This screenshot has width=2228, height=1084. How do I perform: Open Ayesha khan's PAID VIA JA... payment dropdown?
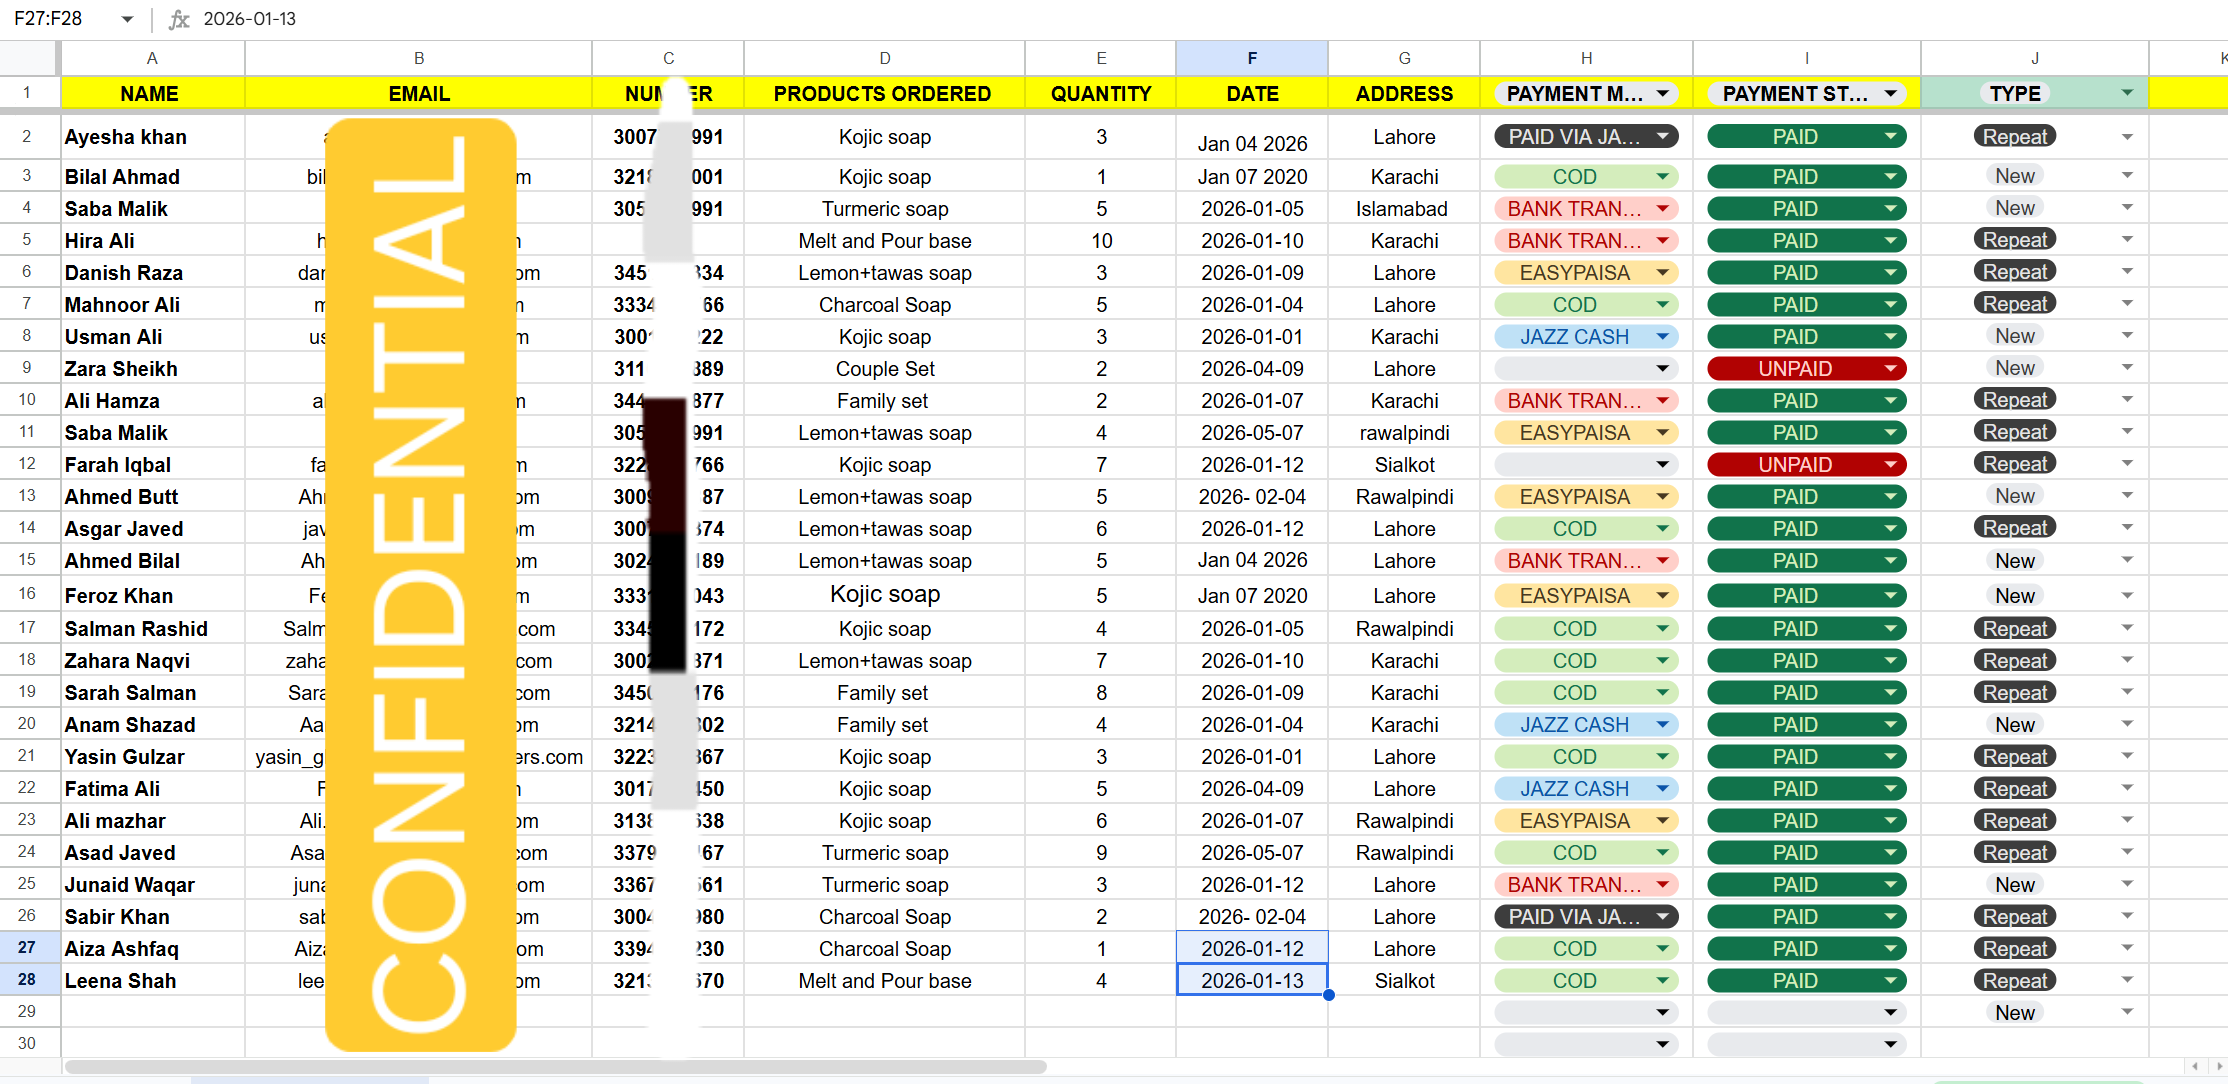pyautogui.click(x=1662, y=137)
